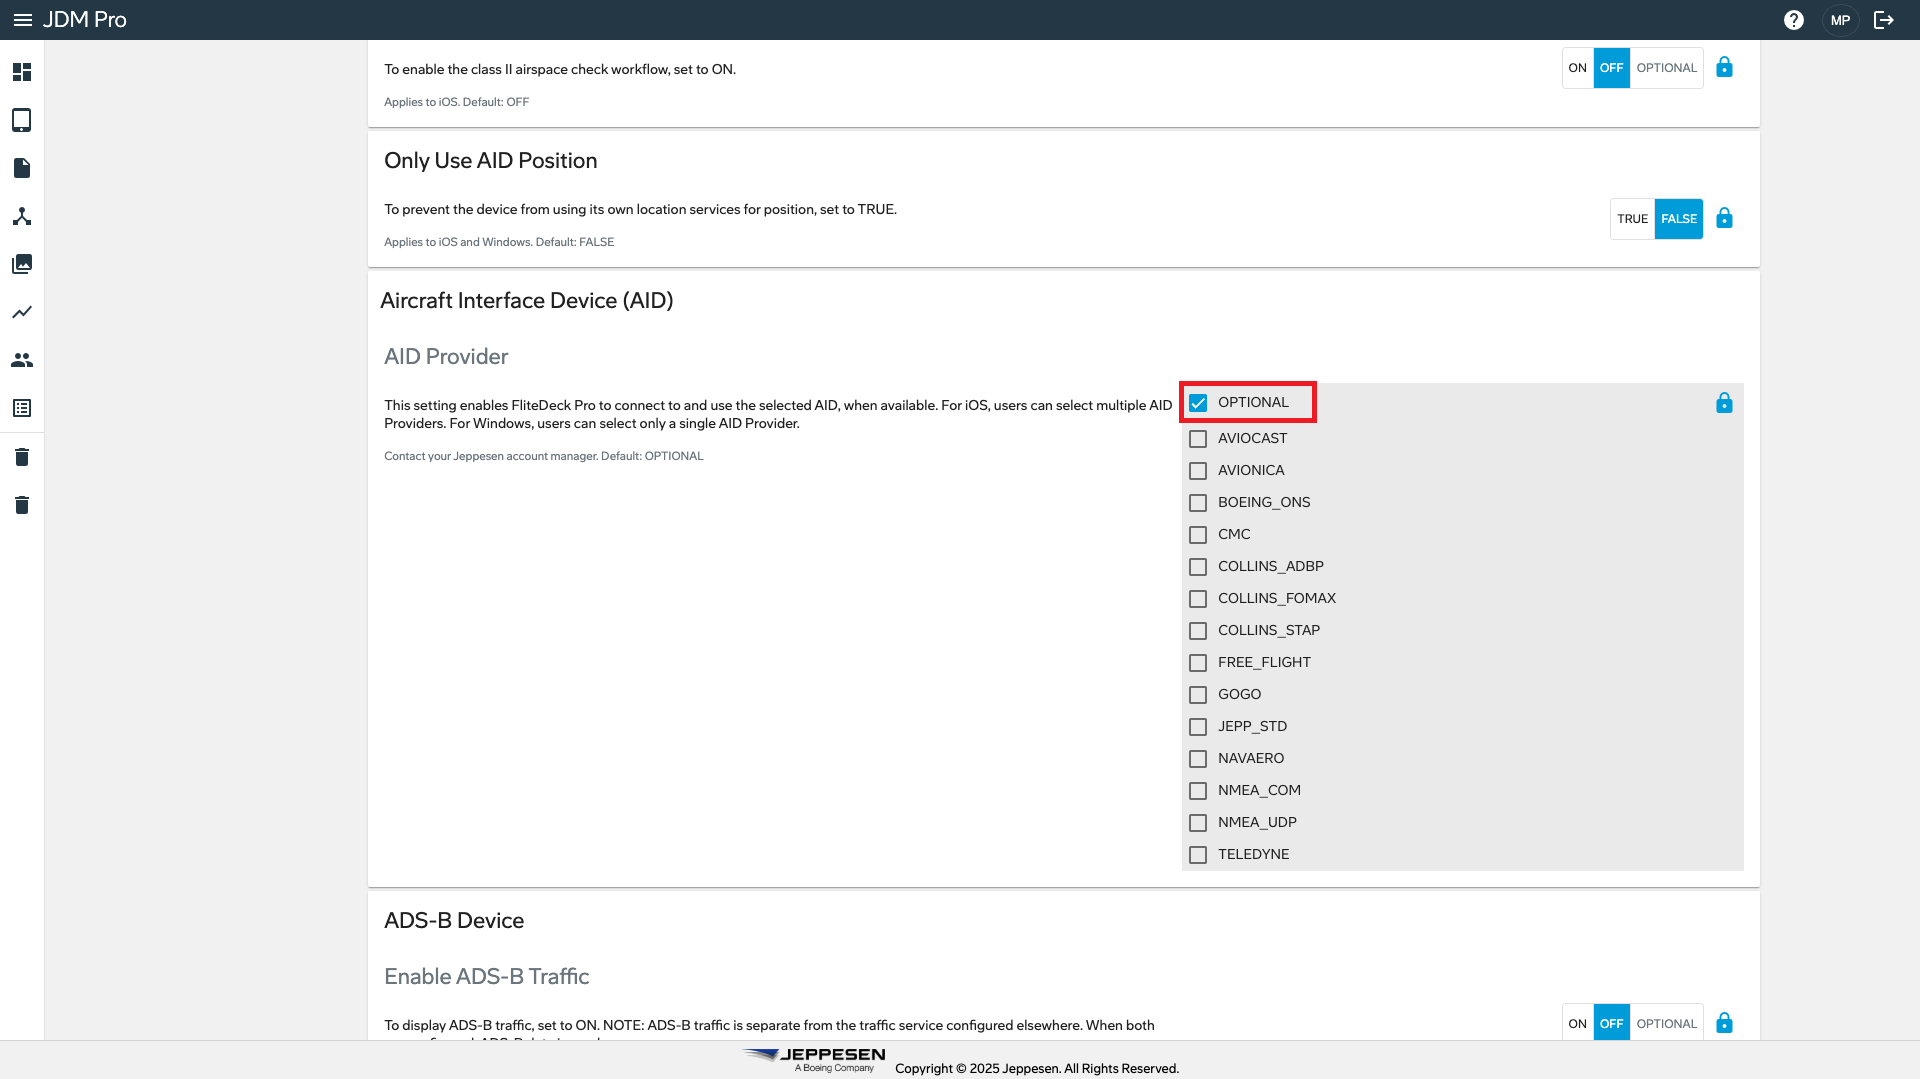Set Enable ADS-B Traffic to OPTIONAL

click(1666, 1023)
